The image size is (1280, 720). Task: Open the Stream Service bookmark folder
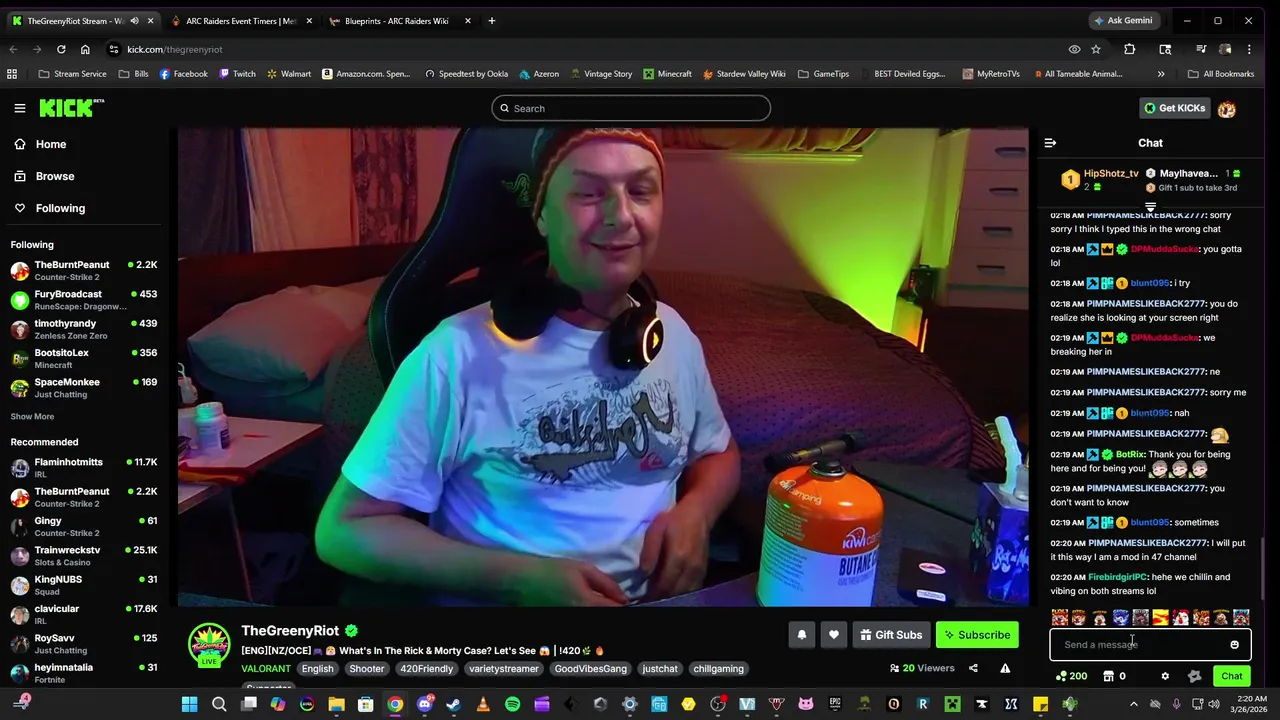[72, 74]
